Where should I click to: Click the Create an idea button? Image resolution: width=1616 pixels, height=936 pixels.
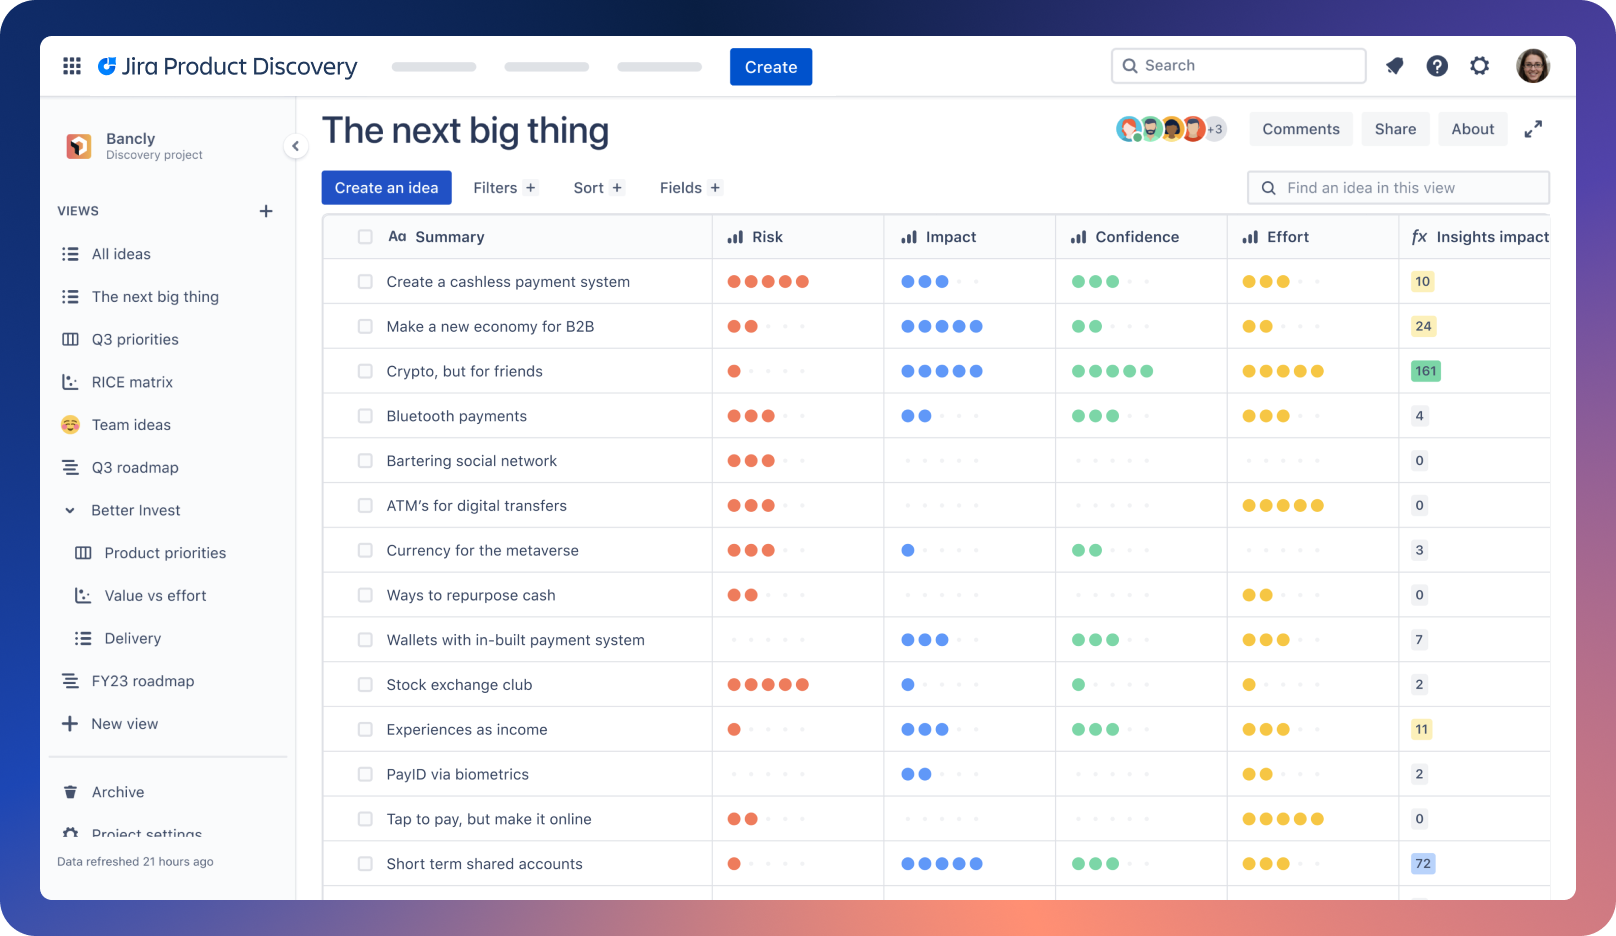[x=386, y=187]
